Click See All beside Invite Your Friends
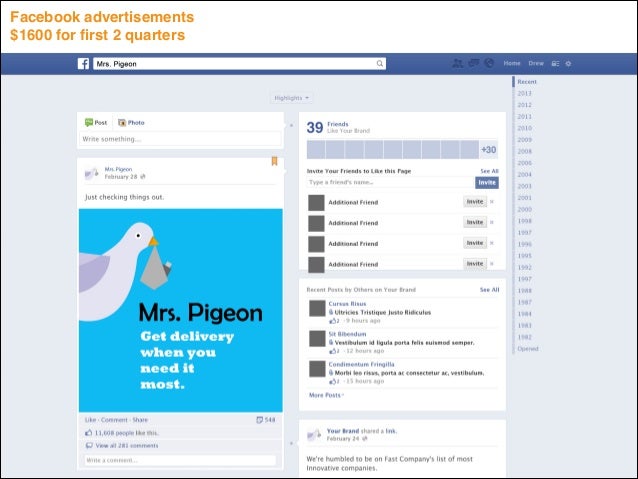This screenshot has height=479, width=638. (x=489, y=171)
